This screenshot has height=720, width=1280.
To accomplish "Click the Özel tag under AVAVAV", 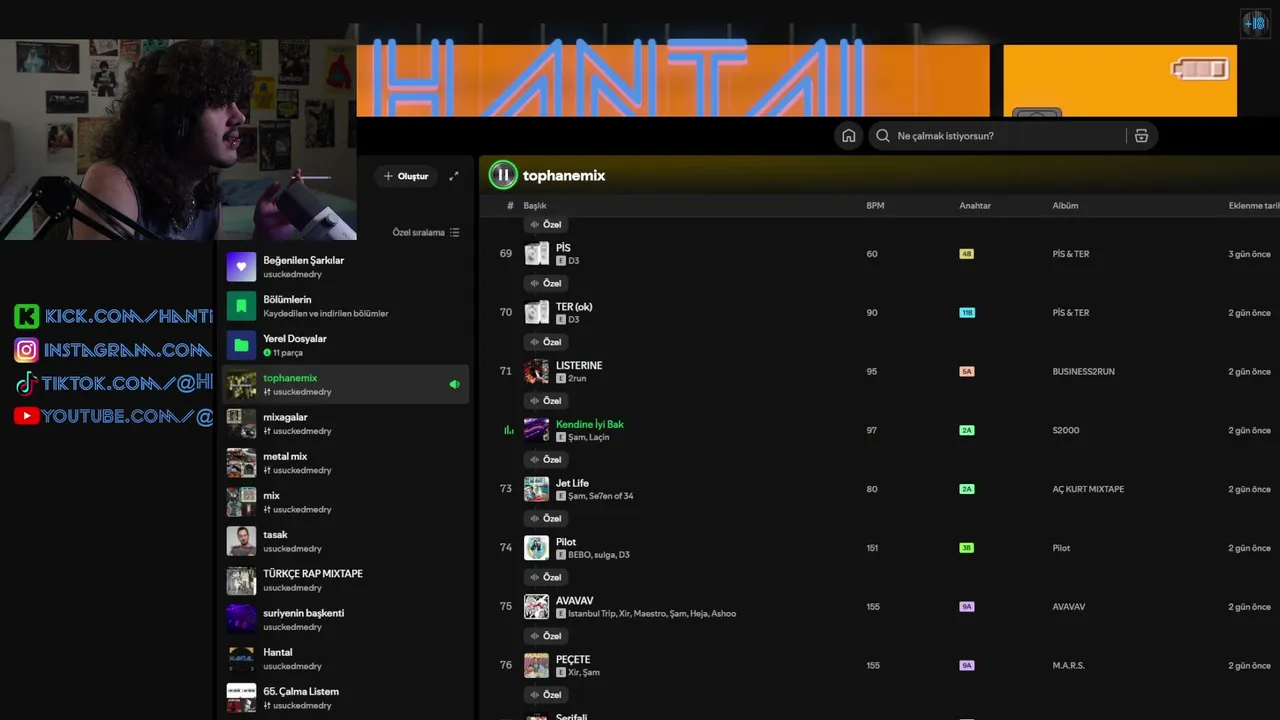I will point(546,636).
